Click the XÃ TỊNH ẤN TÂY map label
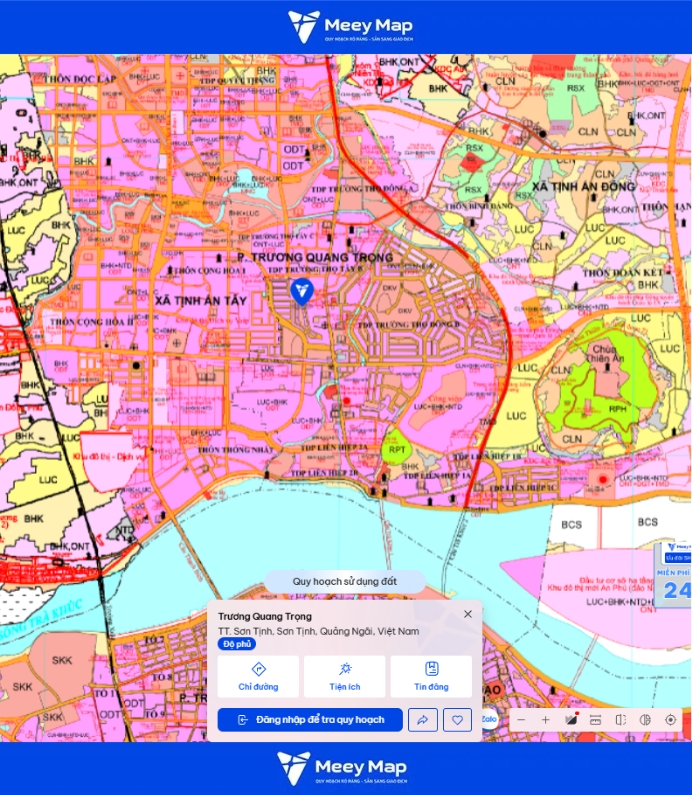 click(x=201, y=301)
